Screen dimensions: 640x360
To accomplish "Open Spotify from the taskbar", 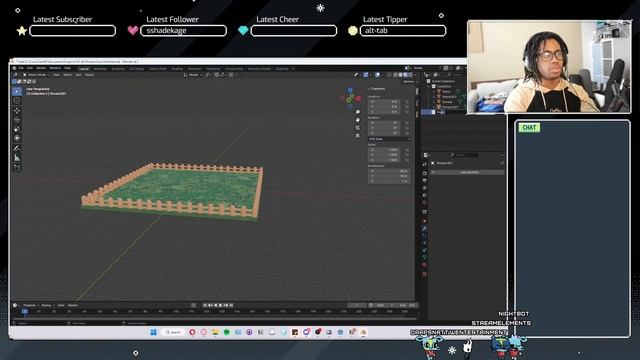I will (x=227, y=332).
